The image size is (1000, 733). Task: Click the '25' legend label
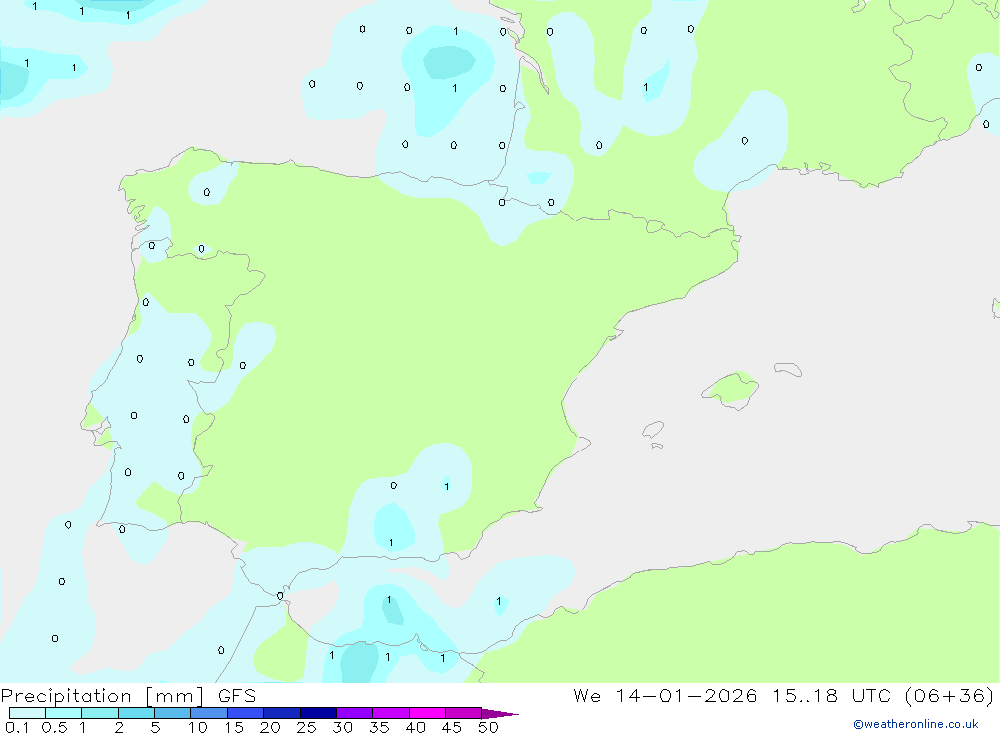pos(306,727)
